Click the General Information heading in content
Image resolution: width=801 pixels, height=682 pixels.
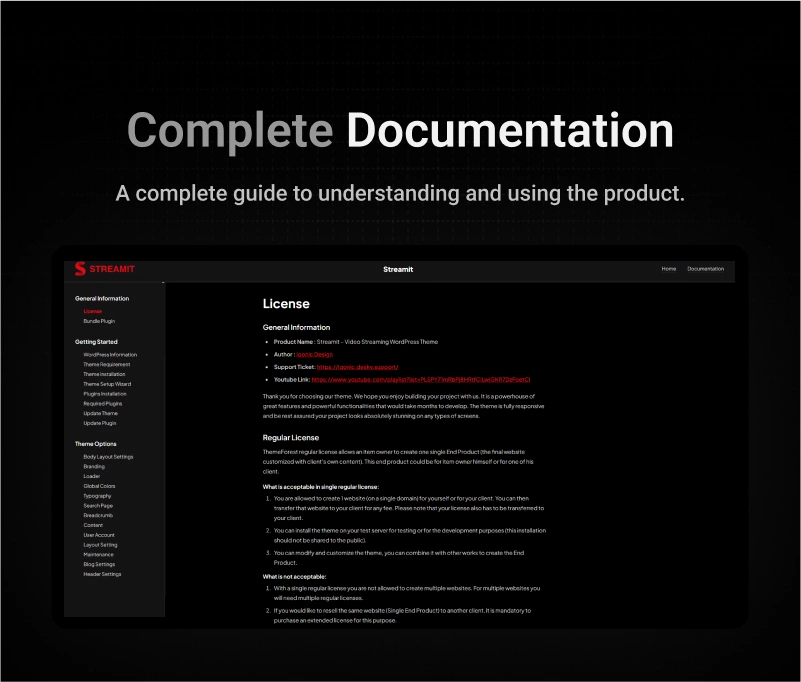[x=296, y=327]
